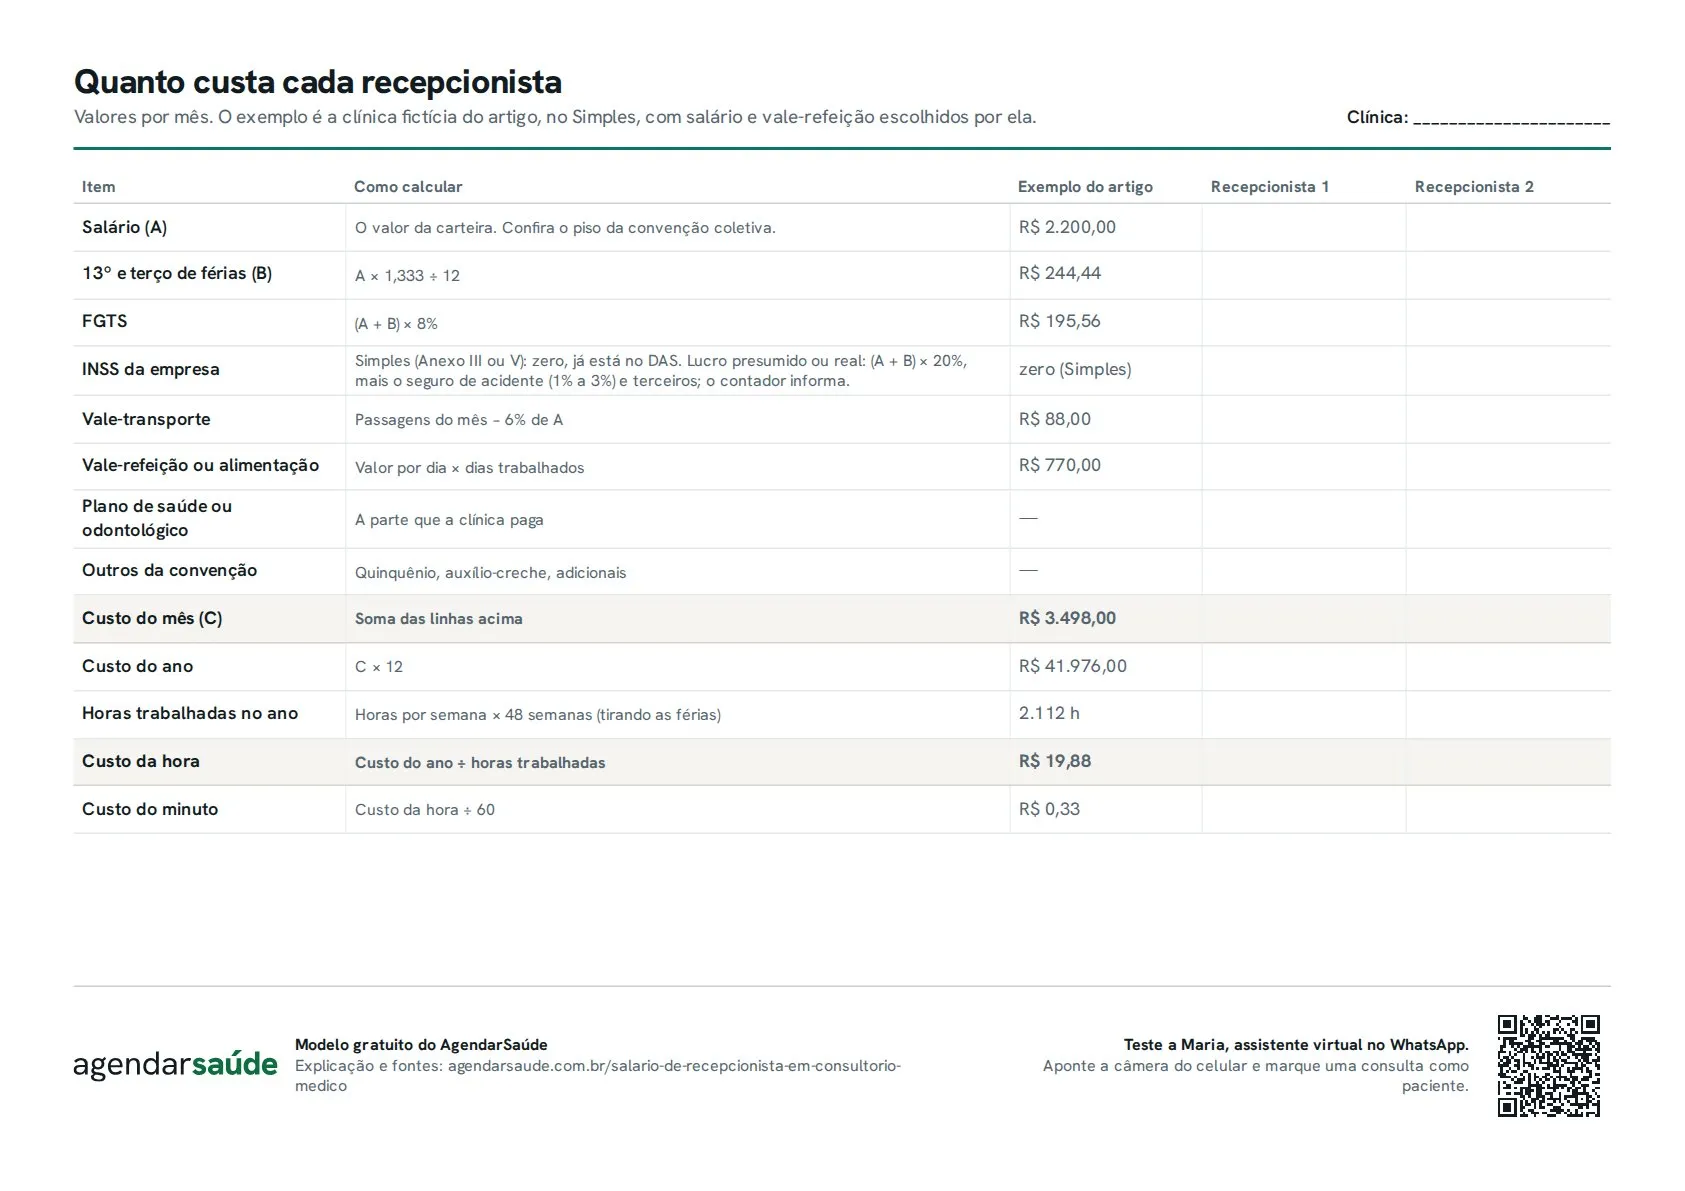Click the total R$ 3.498,00
The width and height of the screenshot is (1685, 1191).
point(1067,619)
